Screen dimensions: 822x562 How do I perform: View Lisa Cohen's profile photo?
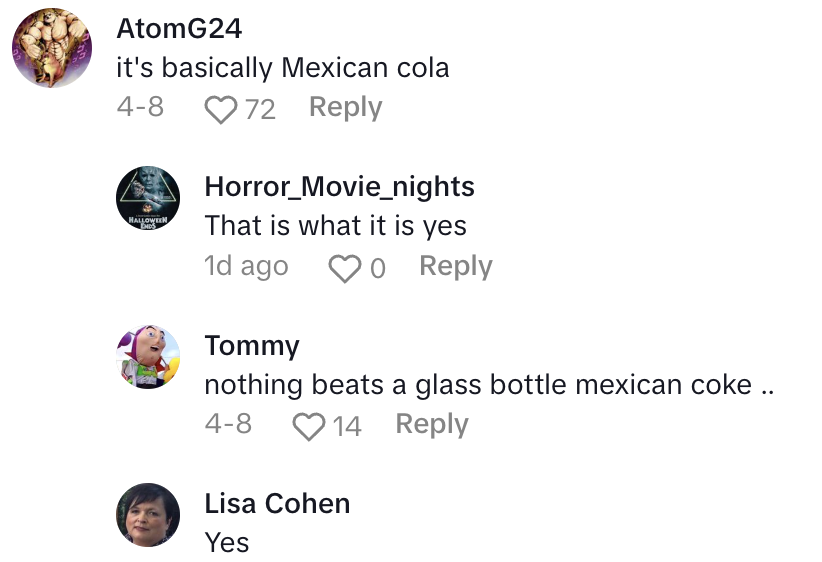click(x=148, y=515)
